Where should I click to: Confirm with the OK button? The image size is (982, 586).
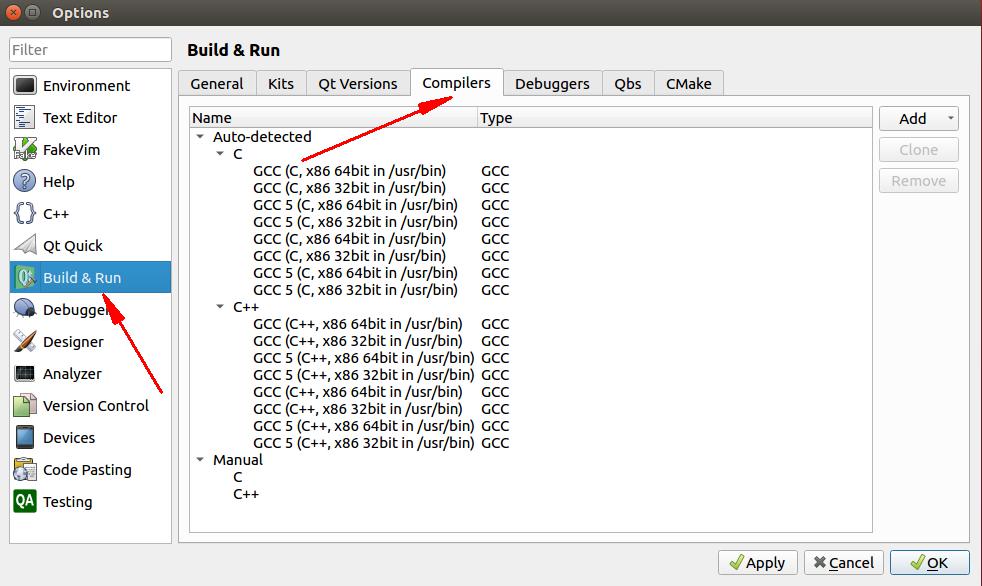[929, 562]
